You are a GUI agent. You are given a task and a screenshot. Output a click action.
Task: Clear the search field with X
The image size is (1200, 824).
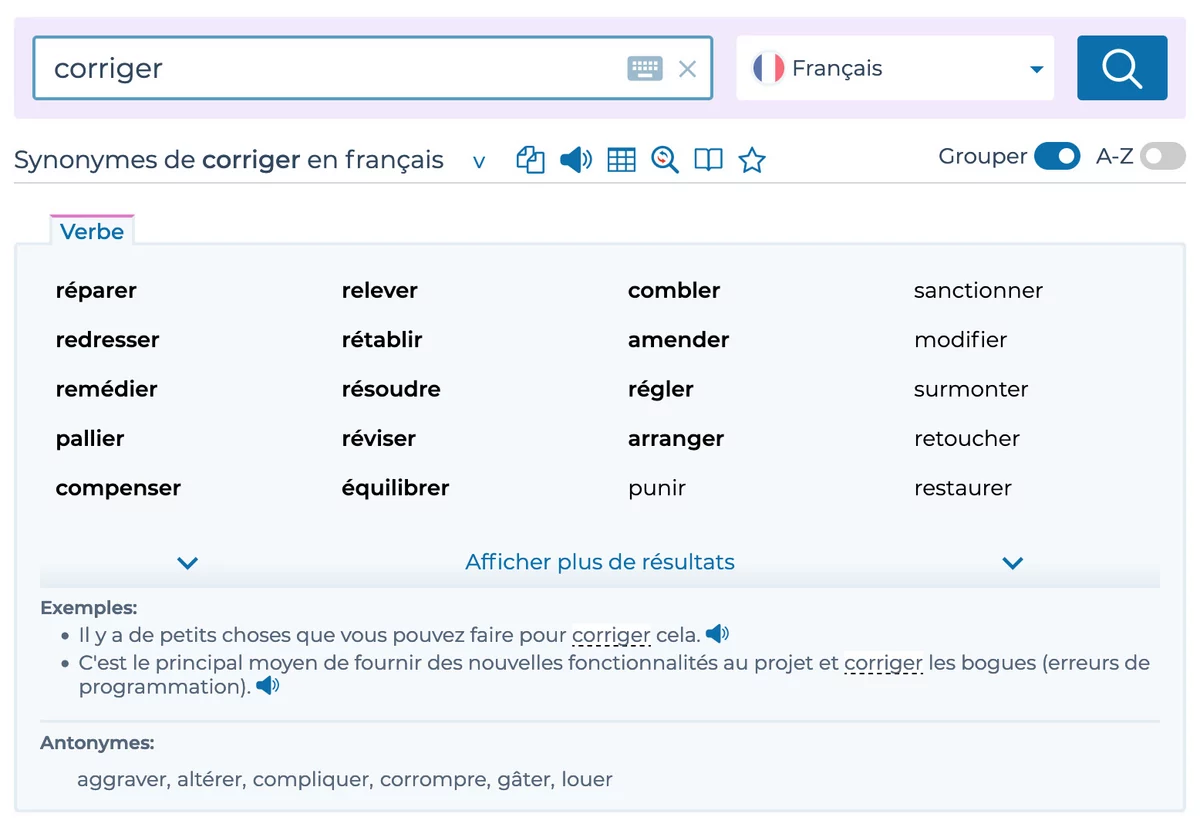click(x=687, y=68)
